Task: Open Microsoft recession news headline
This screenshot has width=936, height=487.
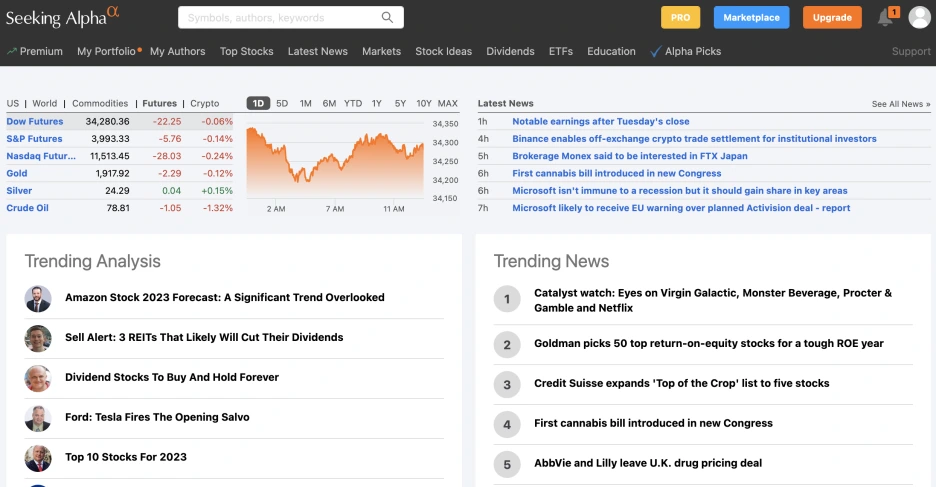Action: [680, 190]
